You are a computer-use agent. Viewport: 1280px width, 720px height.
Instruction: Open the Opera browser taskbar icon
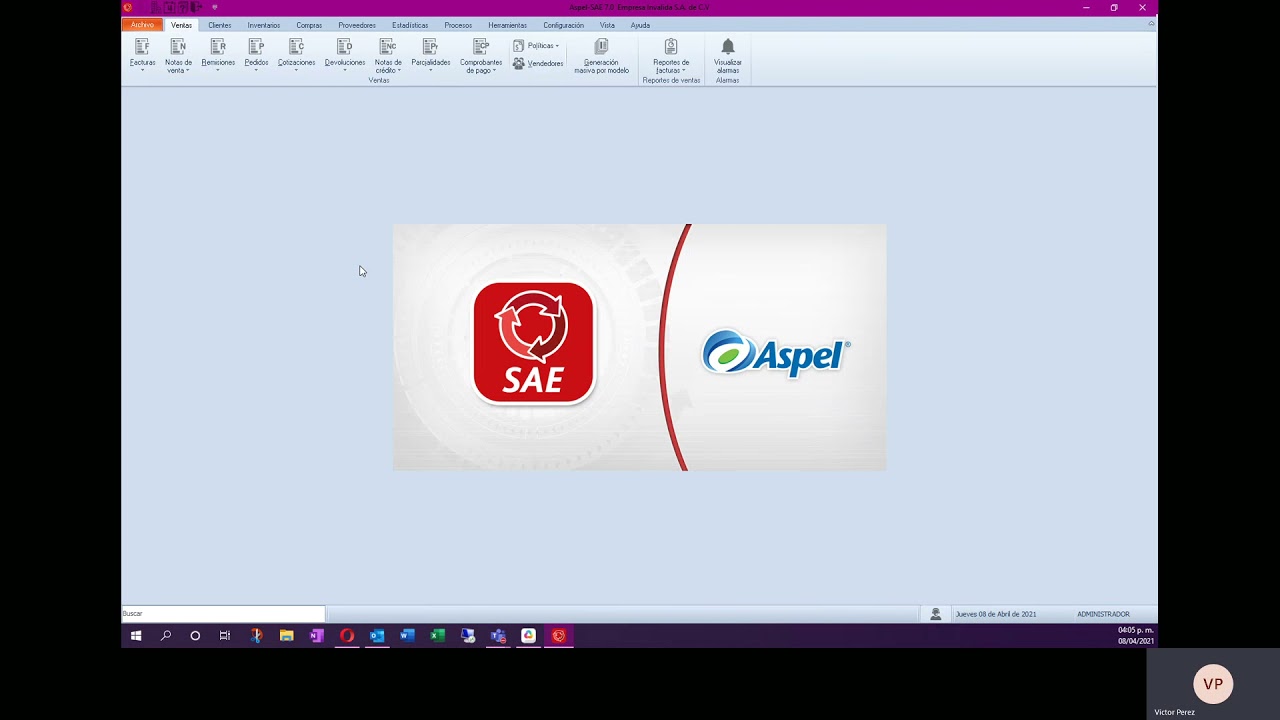[x=347, y=635]
